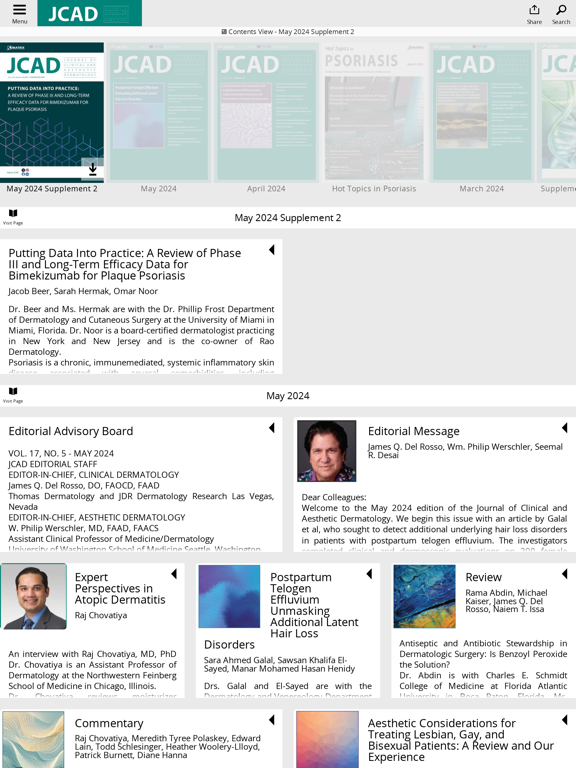Open Visit Page icon for May 2024 section

(13, 395)
